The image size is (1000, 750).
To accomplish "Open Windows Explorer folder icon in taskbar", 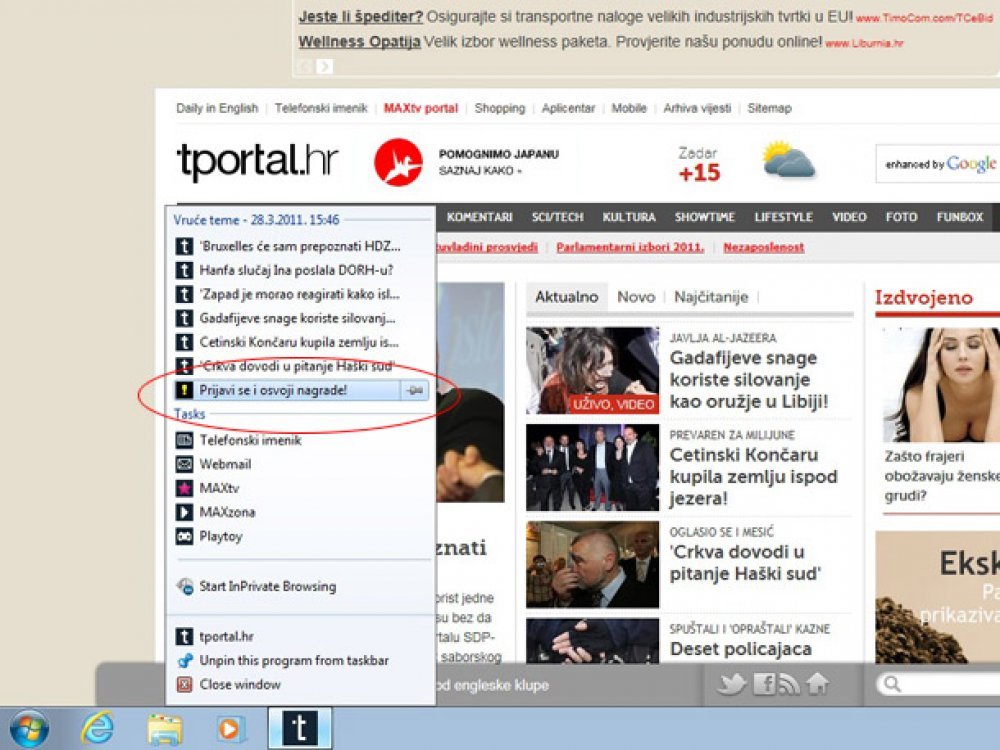I will [165, 729].
